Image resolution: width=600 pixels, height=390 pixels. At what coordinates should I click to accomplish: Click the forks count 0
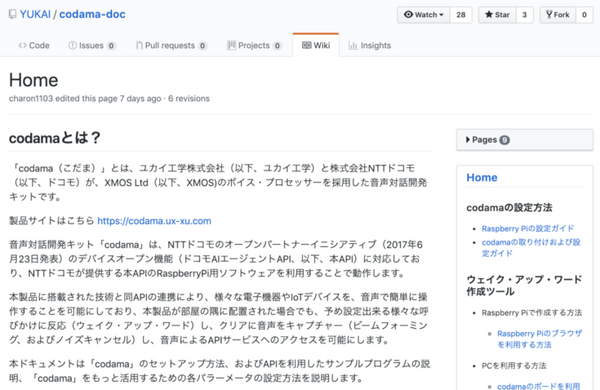[584, 15]
